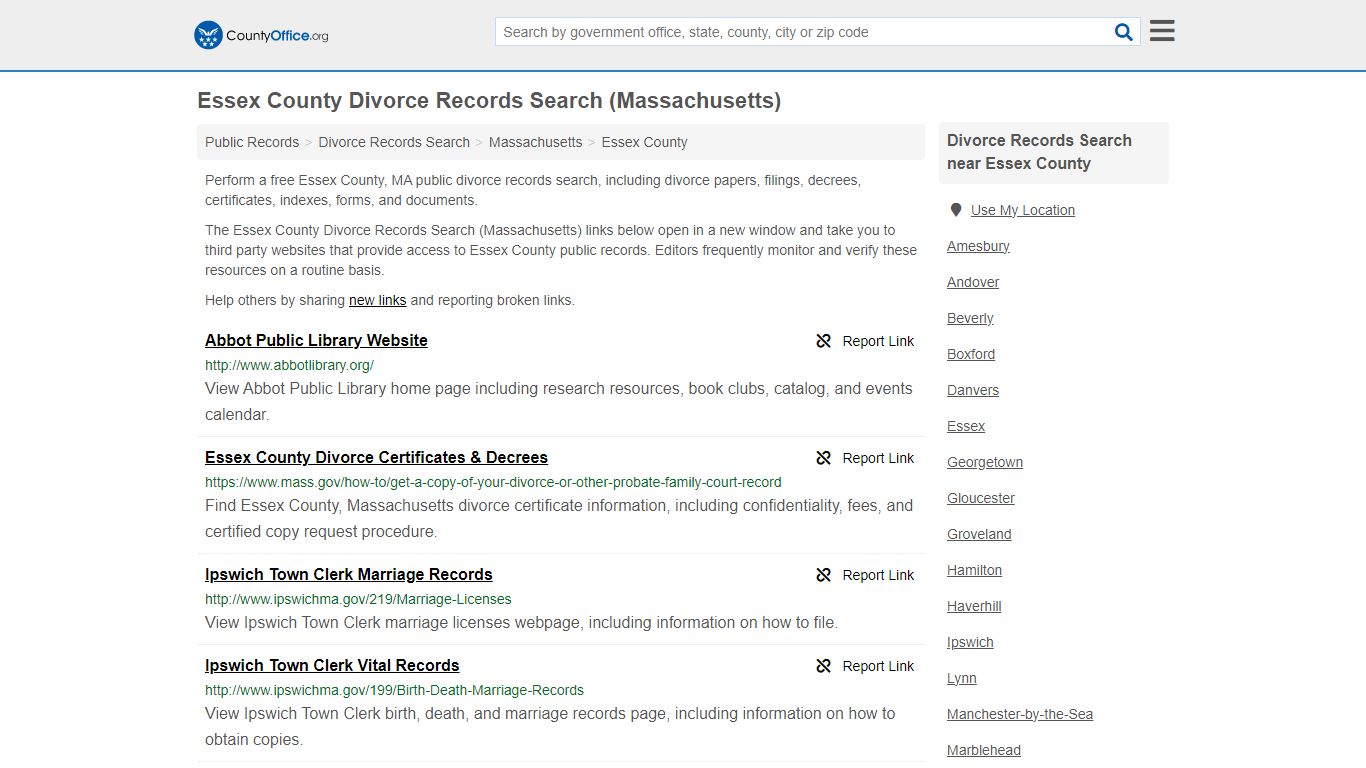This screenshot has width=1366, height=768.
Task: Open Ipswich Town Clerk Vital Records
Action: pos(332,665)
